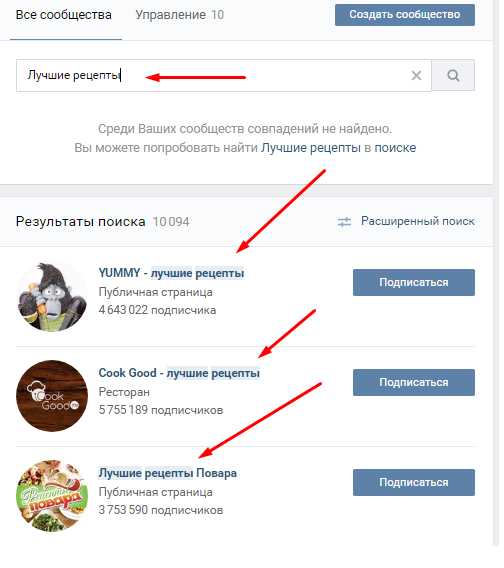Open Лучшие рецепты Повара title link
504x568 pixels.
coord(168,473)
